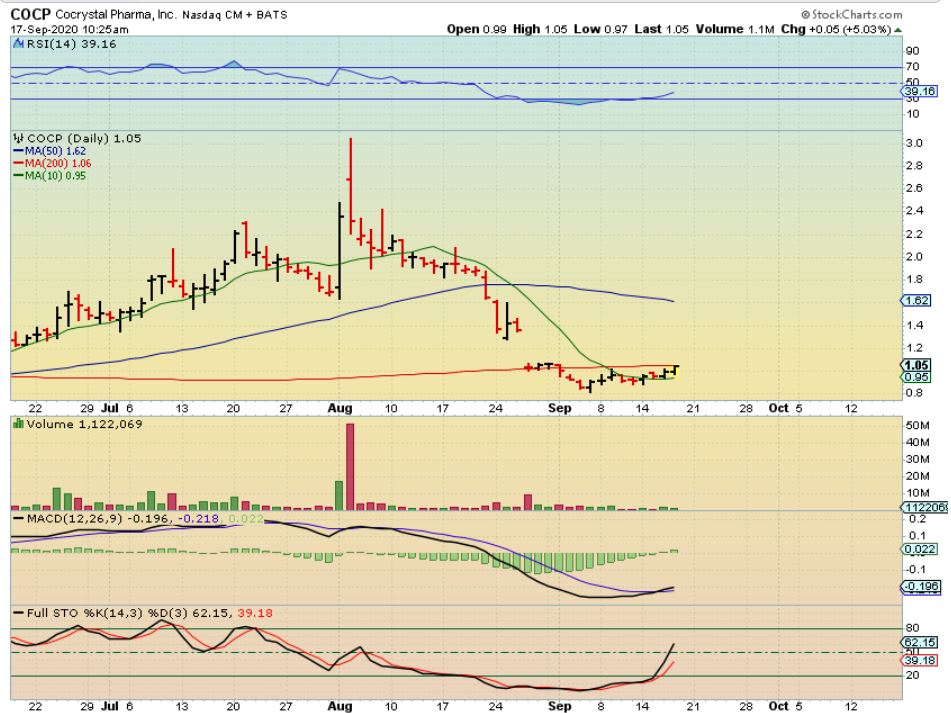Screen dimensions: 951x713
Task: Click the price bar icon before COCP (Daily)
Action: (18, 138)
